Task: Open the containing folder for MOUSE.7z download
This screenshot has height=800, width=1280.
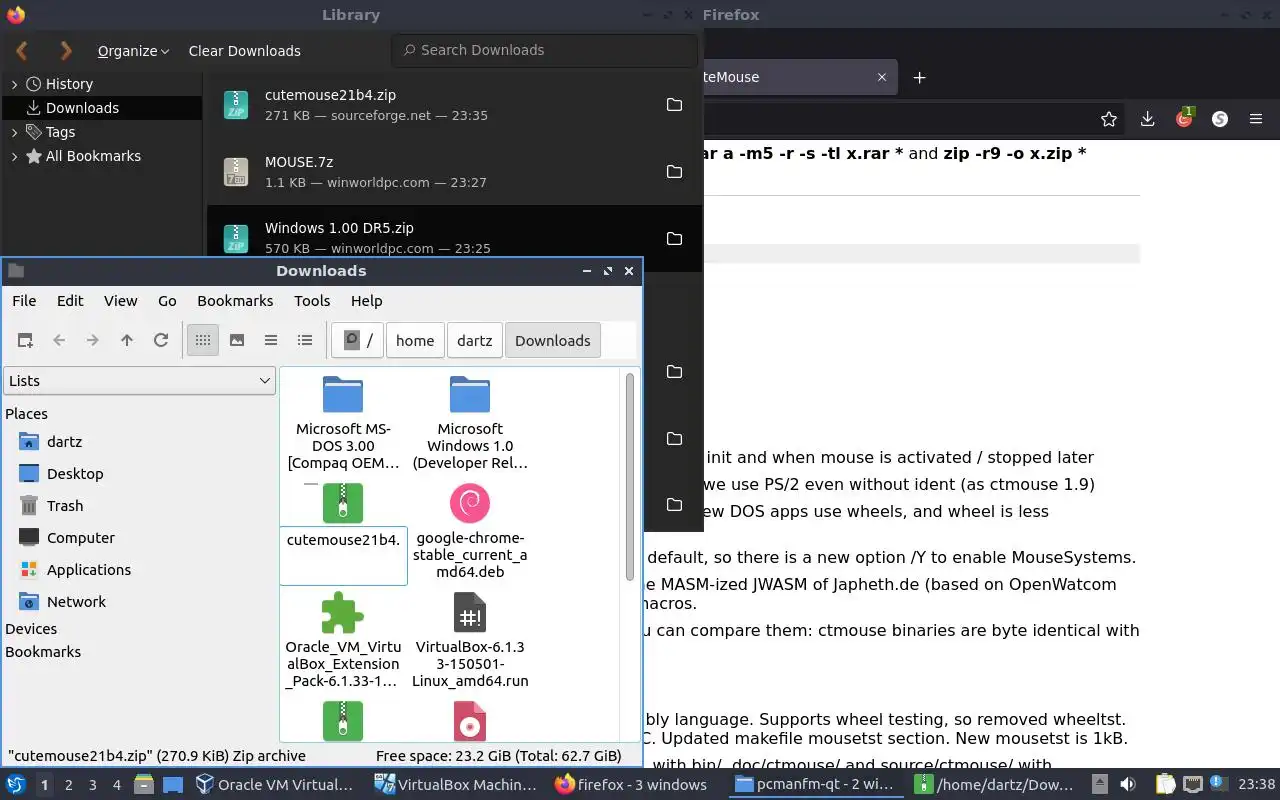Action: pos(674,172)
